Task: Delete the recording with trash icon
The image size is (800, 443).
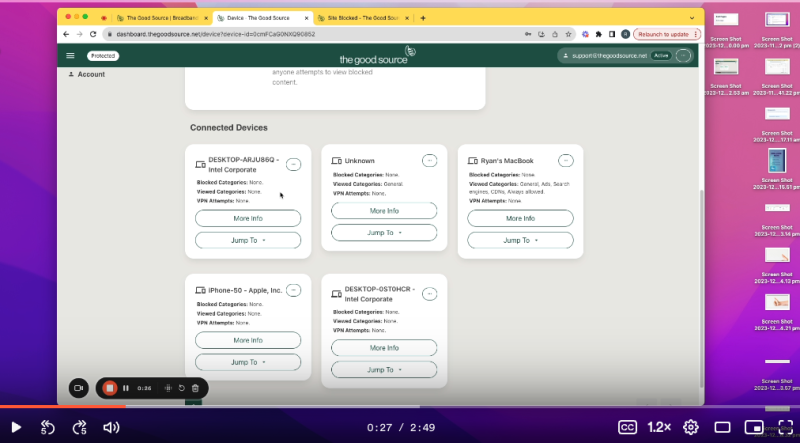Action: click(x=195, y=388)
